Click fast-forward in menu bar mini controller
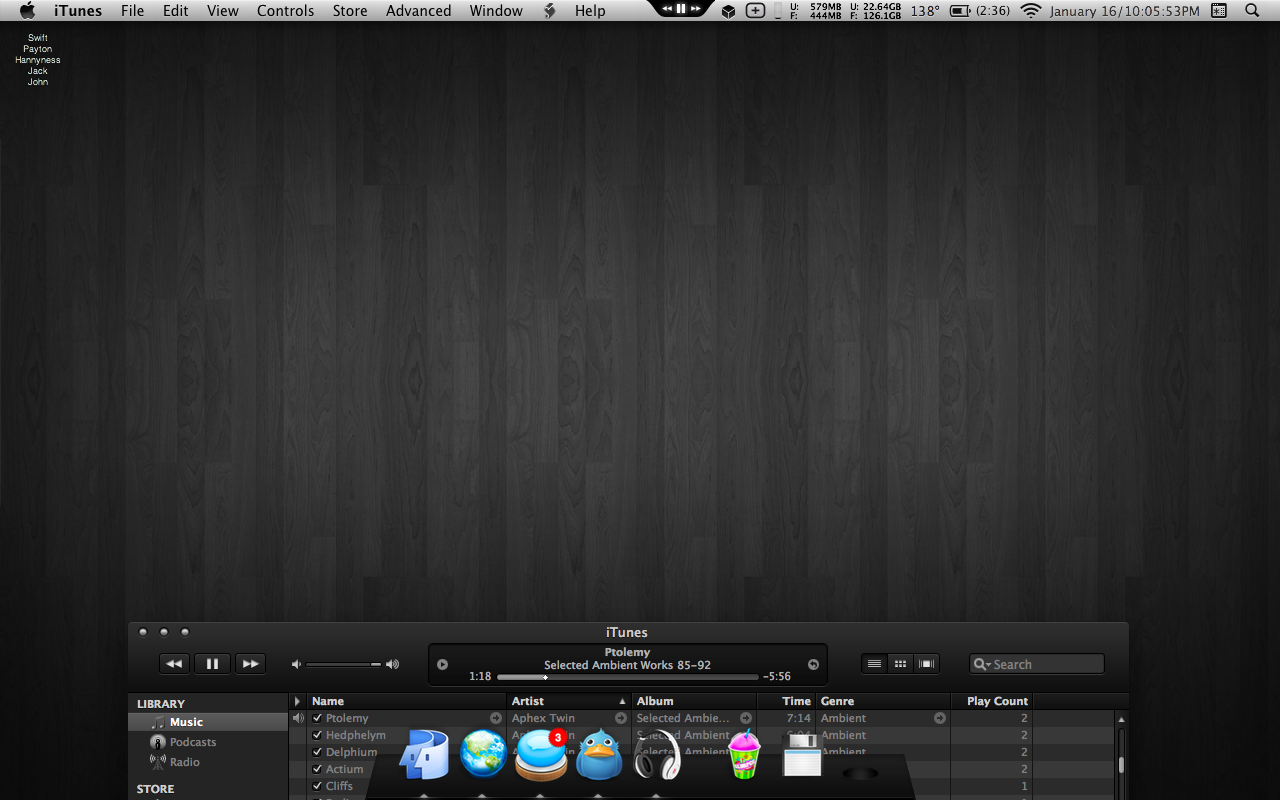1280x800 pixels. pos(695,8)
